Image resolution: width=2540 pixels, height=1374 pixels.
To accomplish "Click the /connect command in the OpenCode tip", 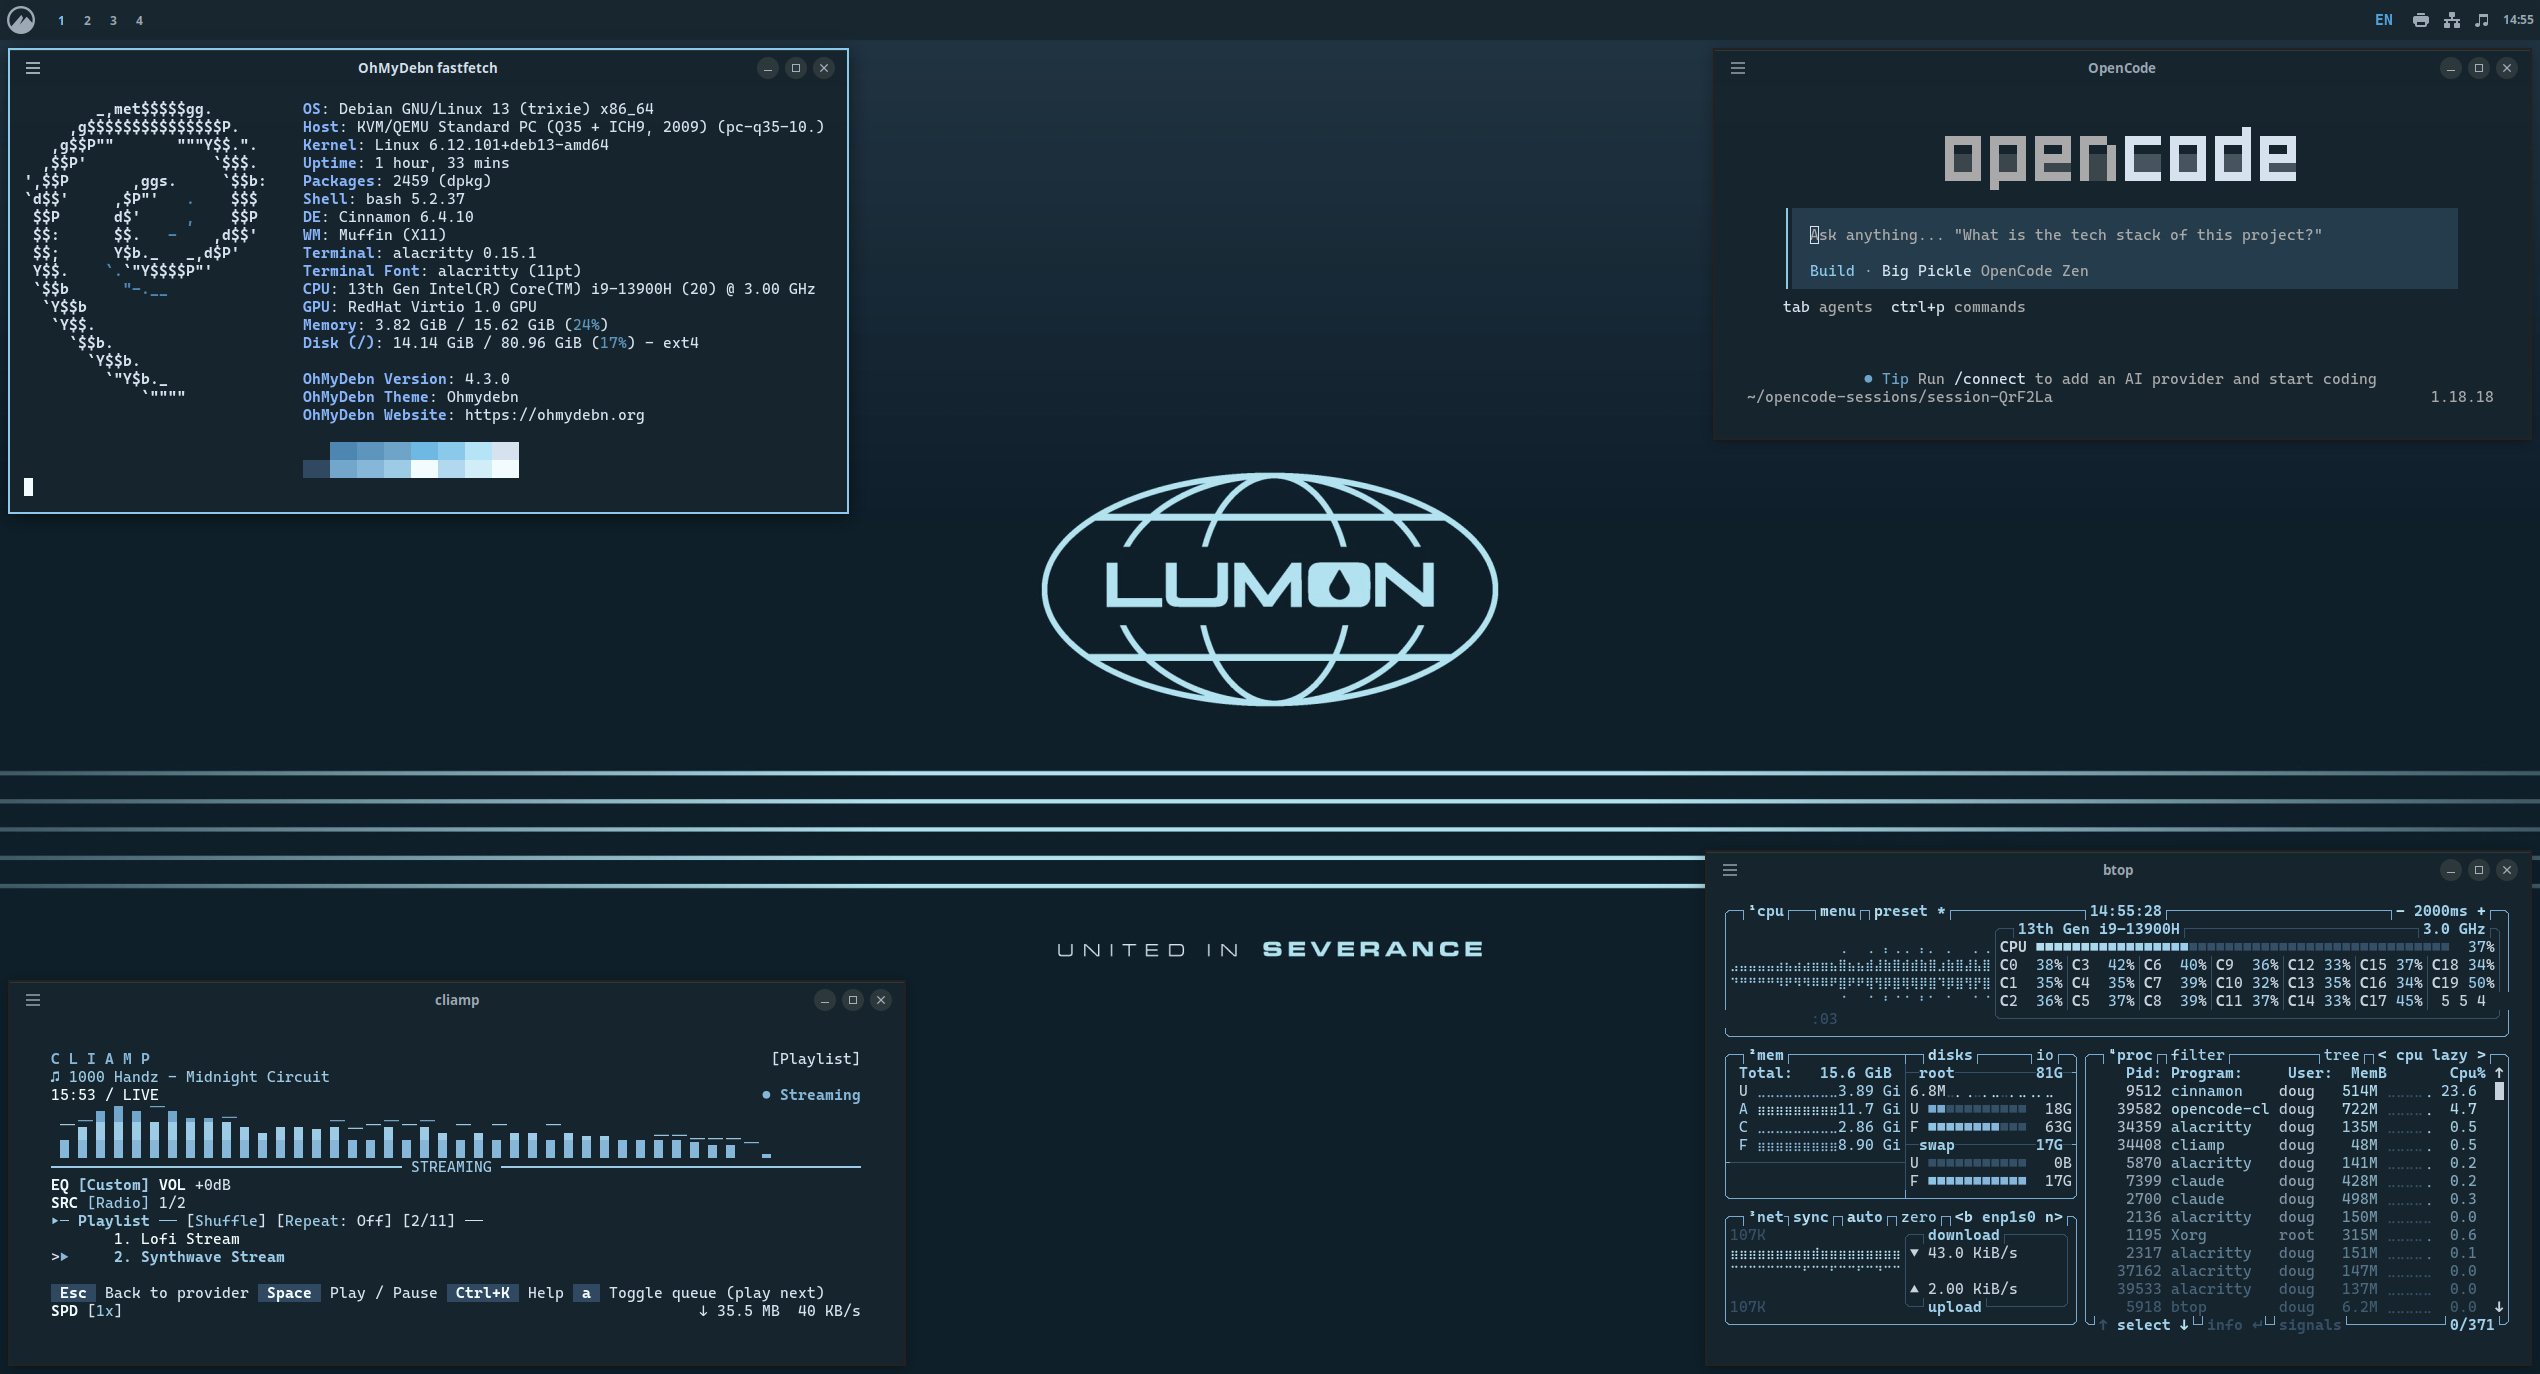I will point(1989,379).
